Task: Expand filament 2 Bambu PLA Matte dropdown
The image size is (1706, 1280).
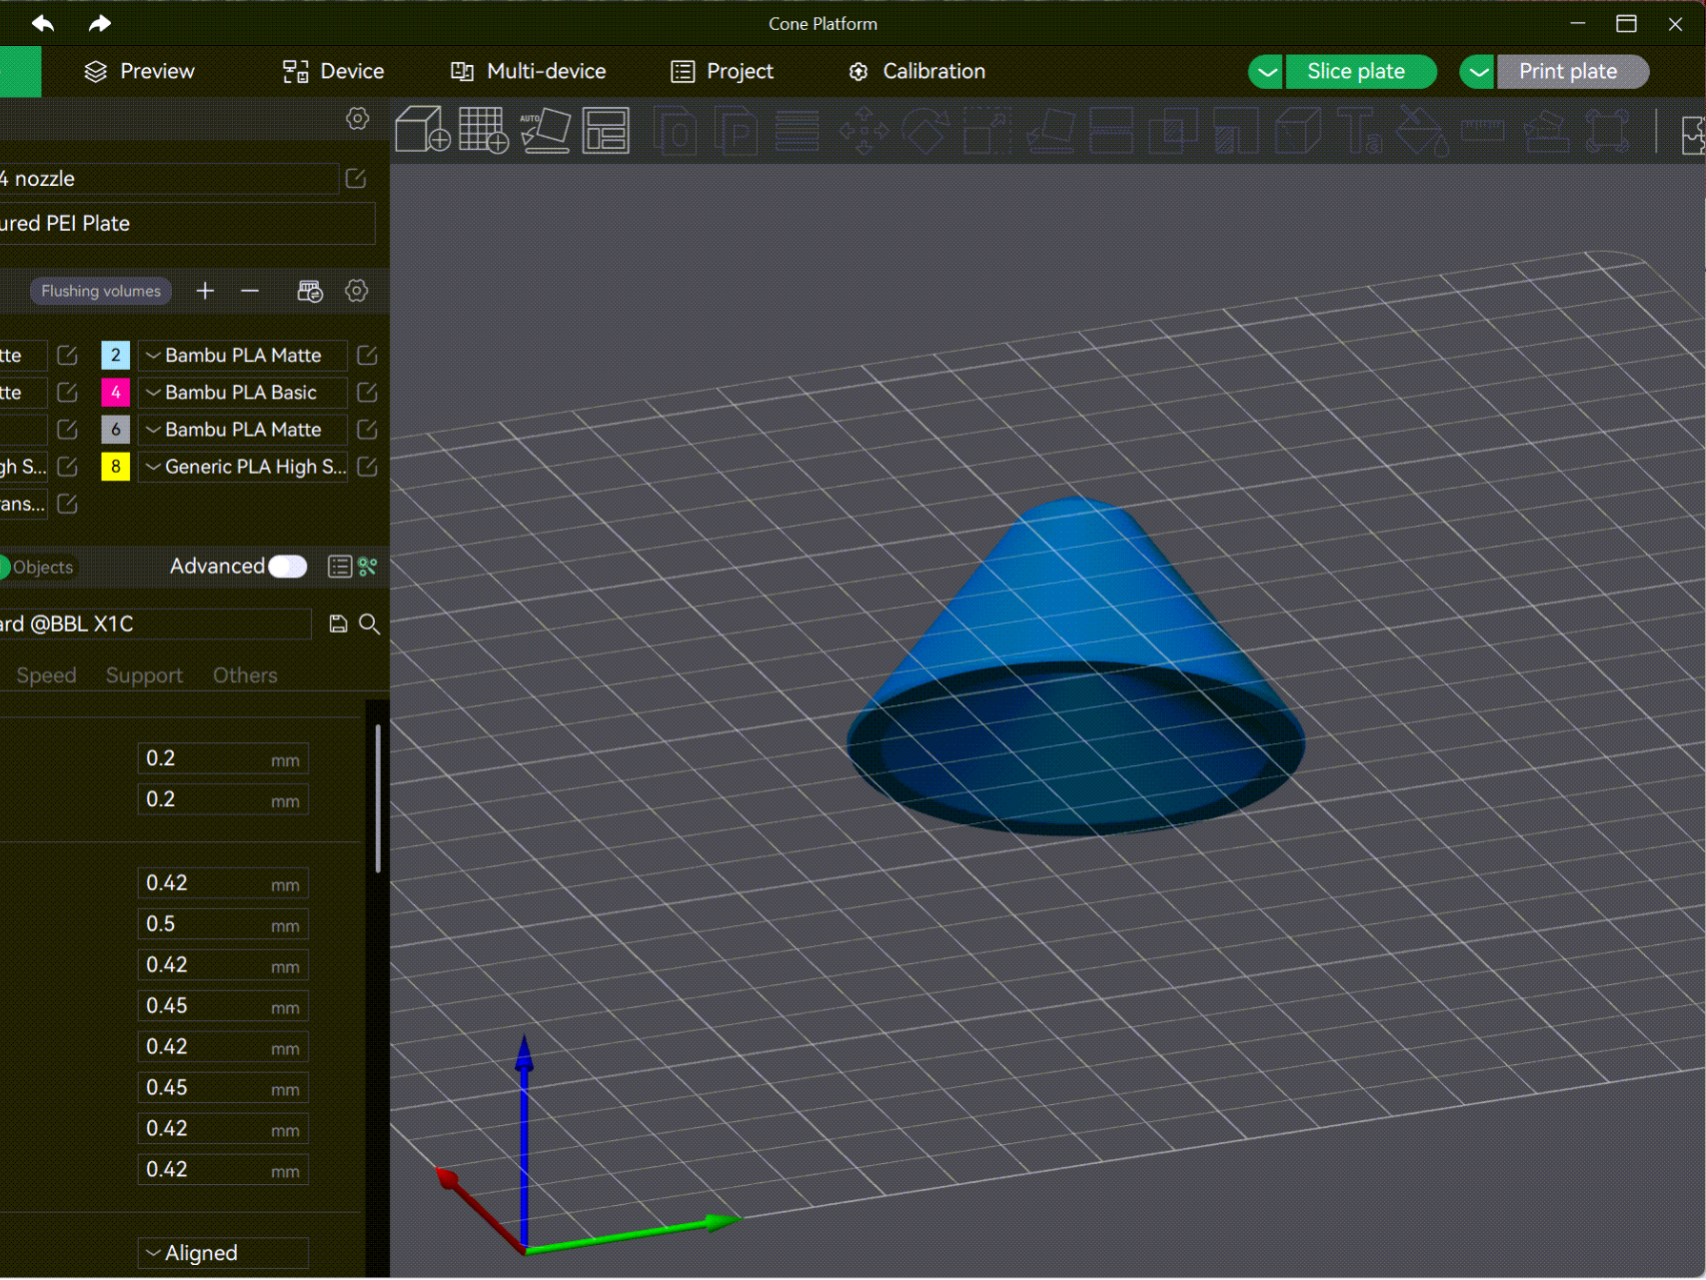Action: point(153,355)
